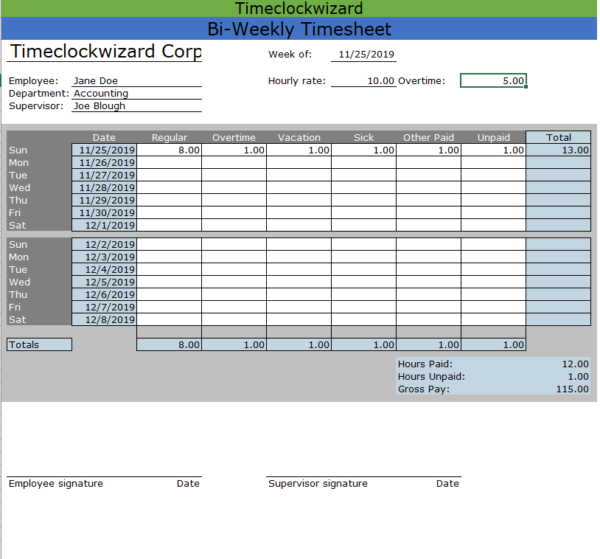600x559 pixels.
Task: Click the date cell 12/2/2019
Action: click(x=104, y=244)
